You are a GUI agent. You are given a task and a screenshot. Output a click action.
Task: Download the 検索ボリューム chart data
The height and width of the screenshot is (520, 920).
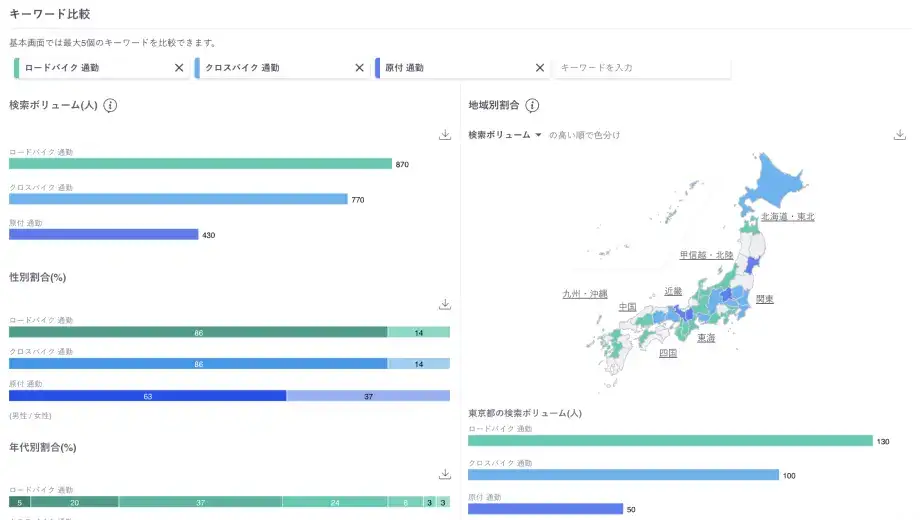[445, 135]
